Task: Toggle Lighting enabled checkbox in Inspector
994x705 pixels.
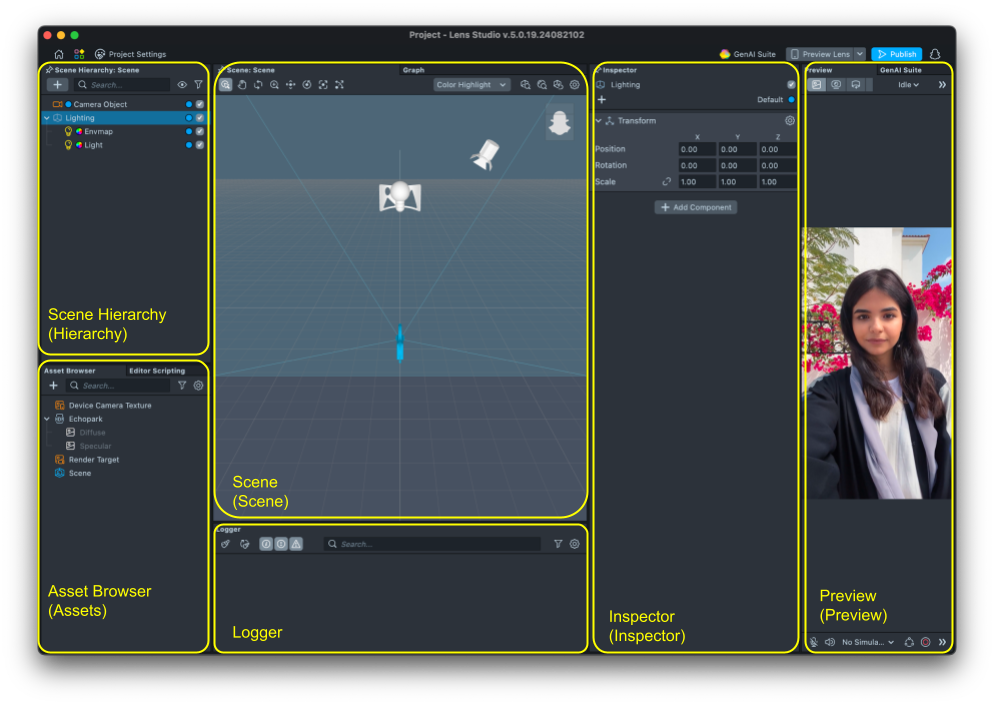Action: pos(791,85)
